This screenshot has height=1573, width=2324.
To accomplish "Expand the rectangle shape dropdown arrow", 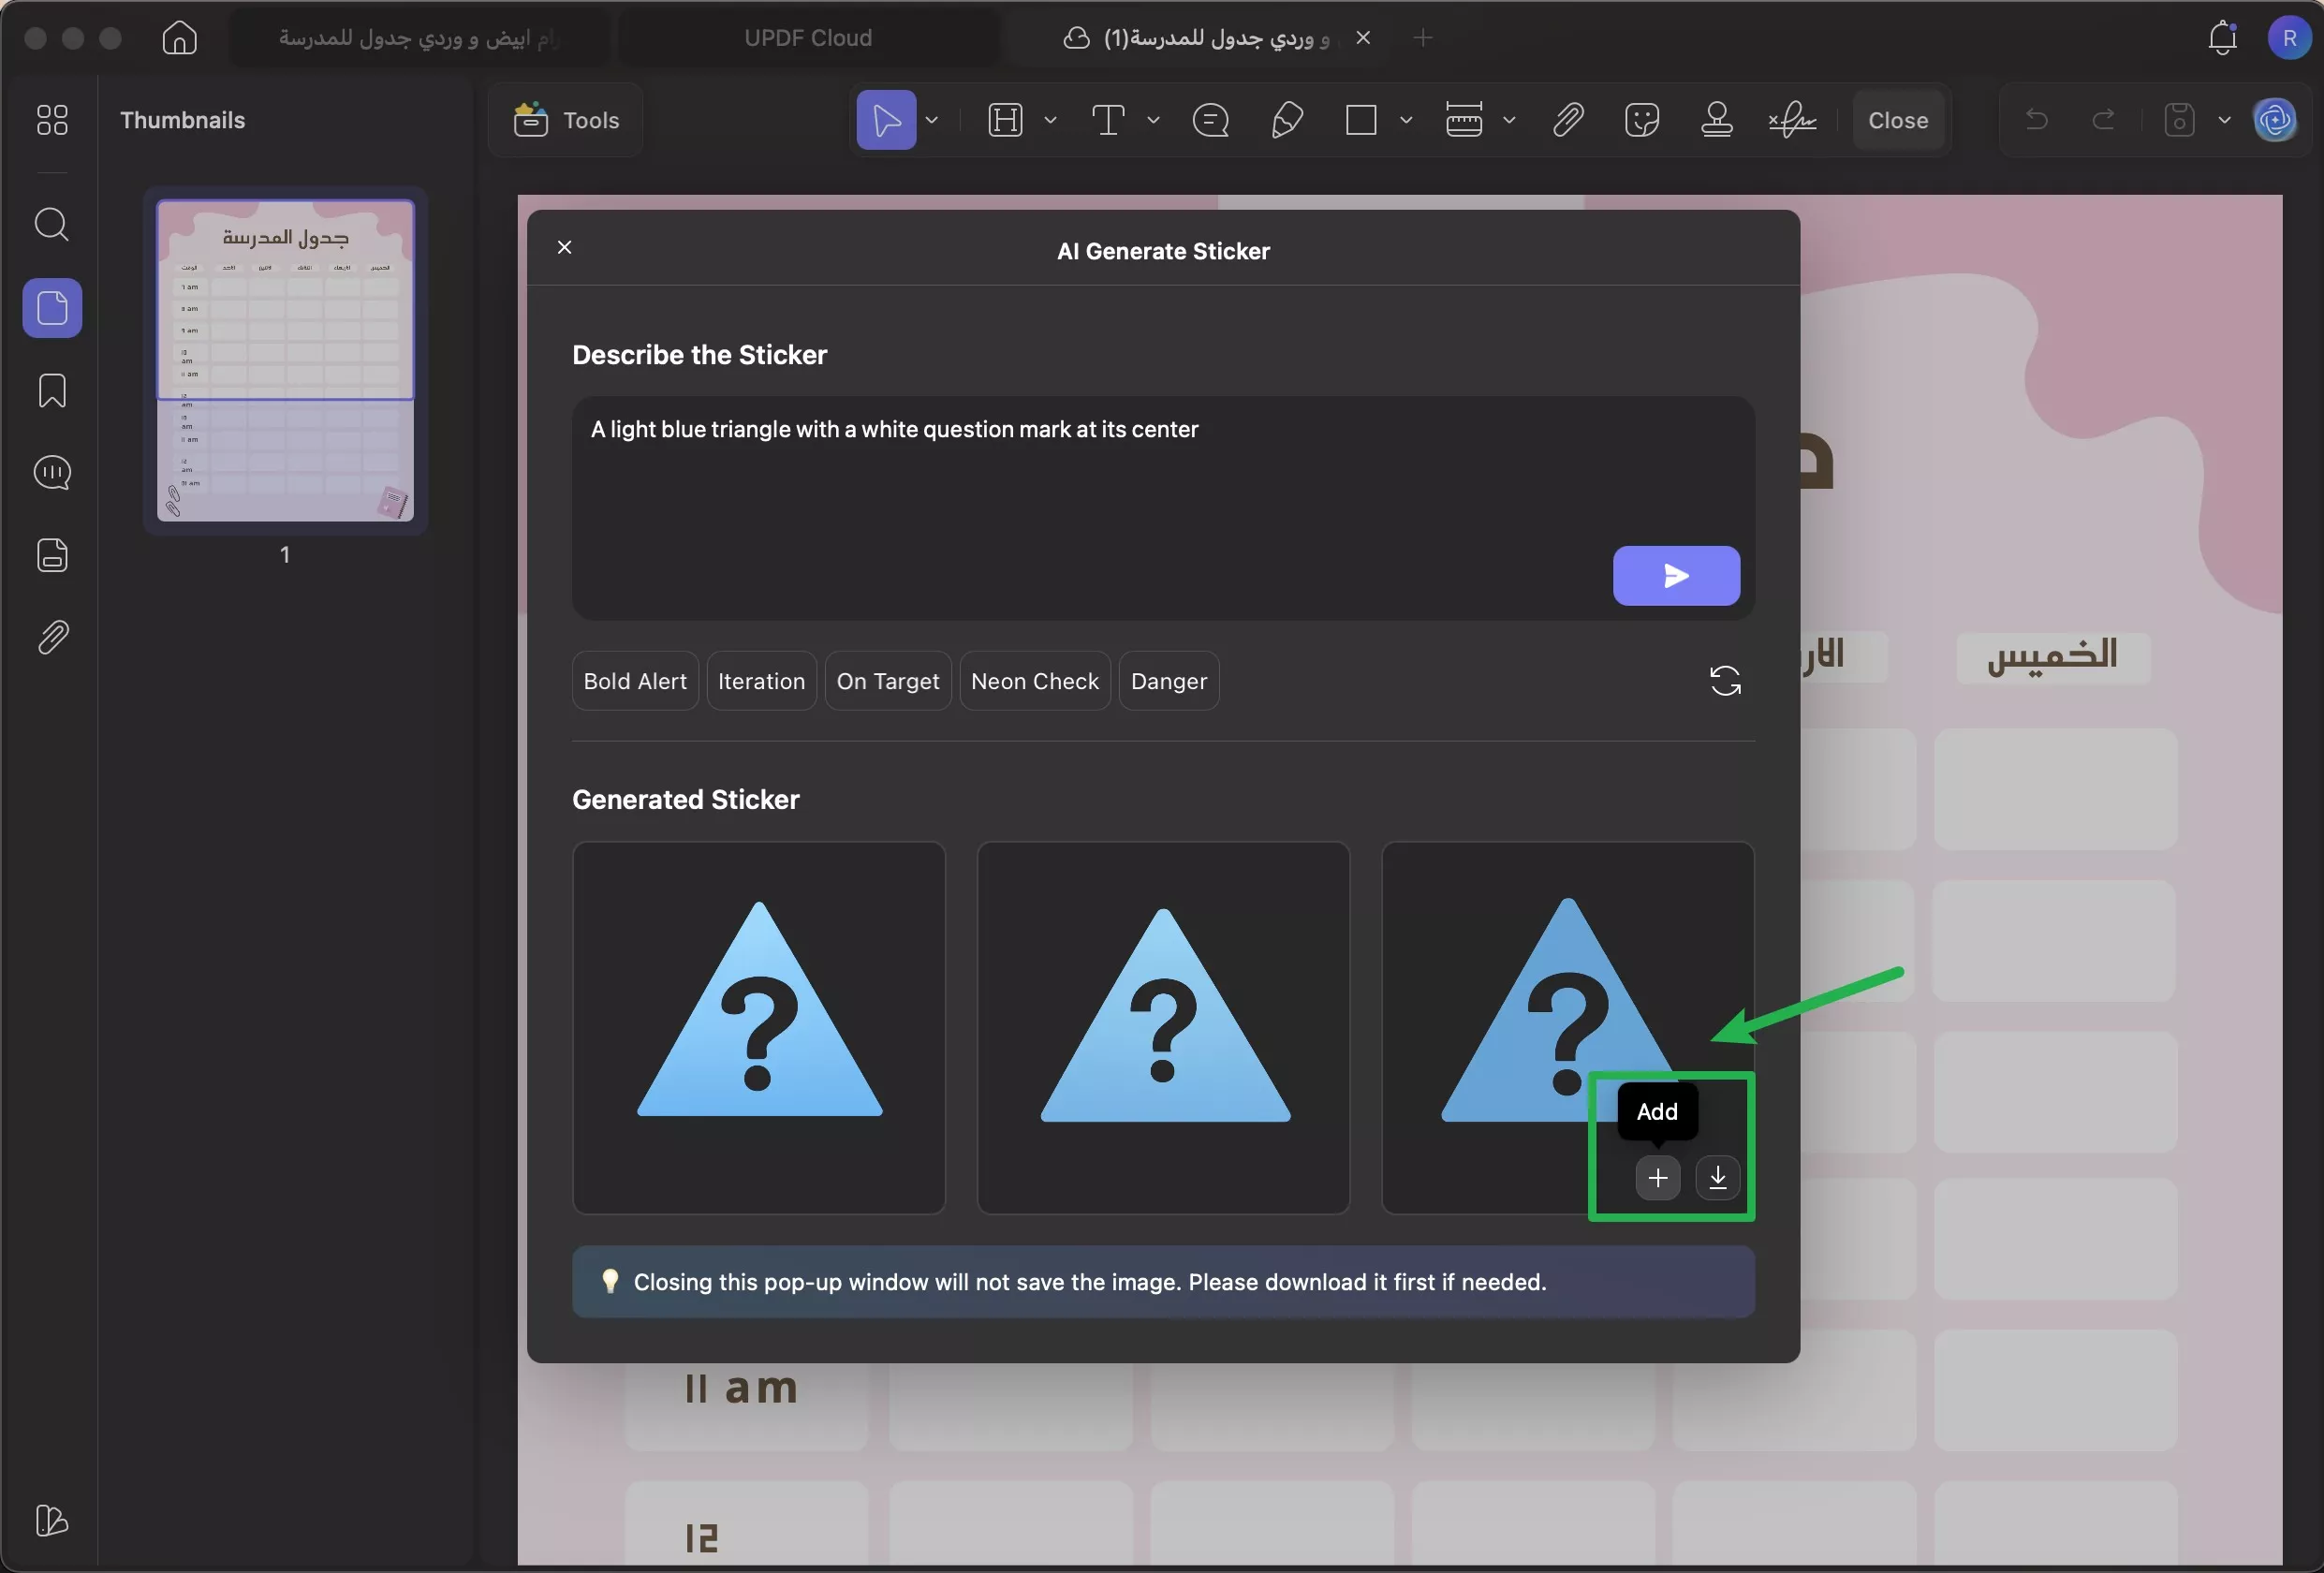I will point(1405,120).
